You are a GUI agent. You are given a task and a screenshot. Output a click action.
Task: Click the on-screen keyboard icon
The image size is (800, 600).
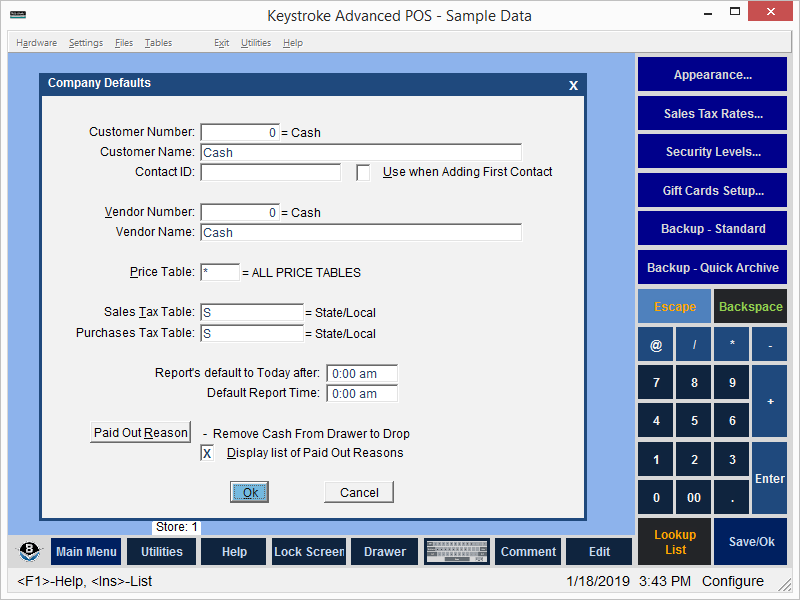(x=457, y=552)
